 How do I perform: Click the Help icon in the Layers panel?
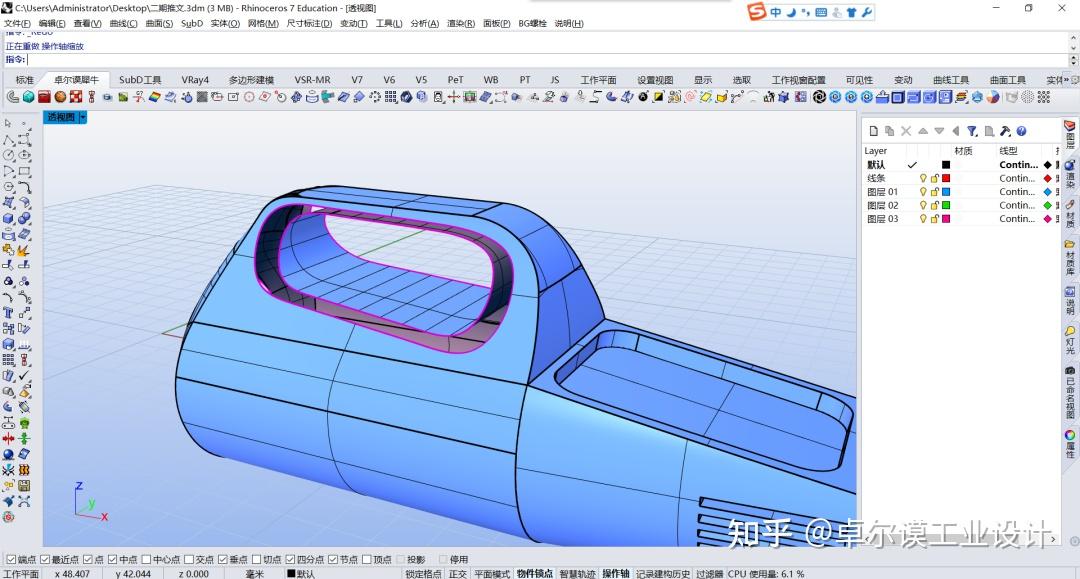(1021, 131)
